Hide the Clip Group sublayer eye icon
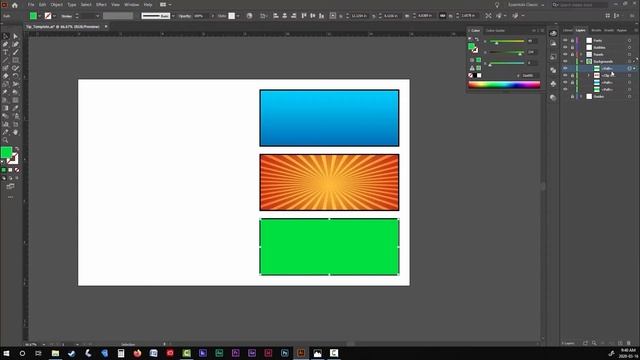This screenshot has width=640, height=360. coord(565,76)
